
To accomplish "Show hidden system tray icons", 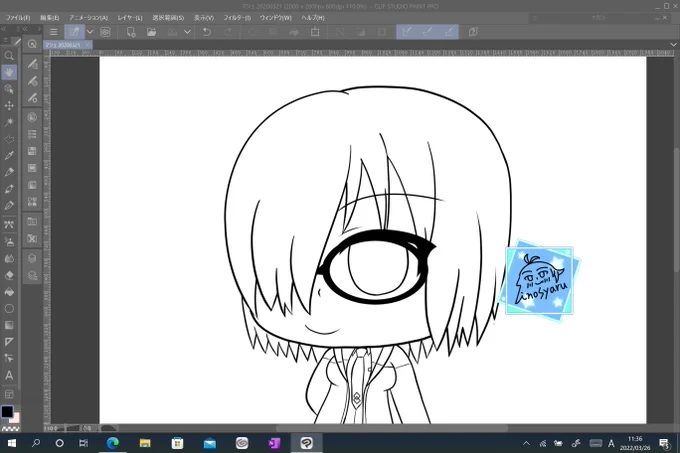I will [x=526, y=443].
